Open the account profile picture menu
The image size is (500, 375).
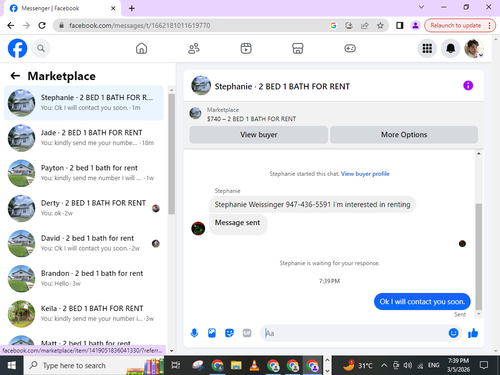pyautogui.click(x=474, y=49)
